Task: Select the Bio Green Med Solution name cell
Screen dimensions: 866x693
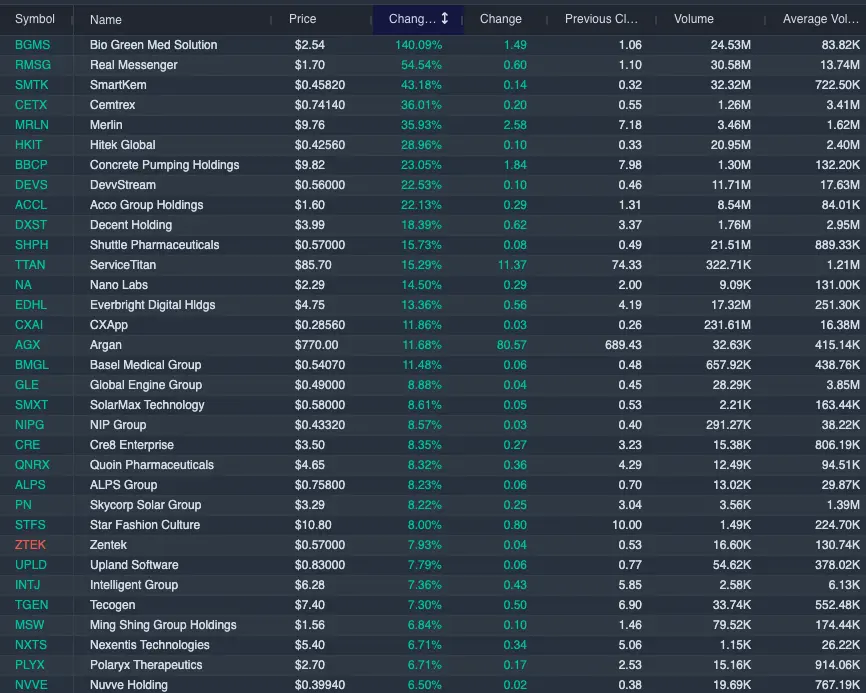Action: [x=154, y=45]
